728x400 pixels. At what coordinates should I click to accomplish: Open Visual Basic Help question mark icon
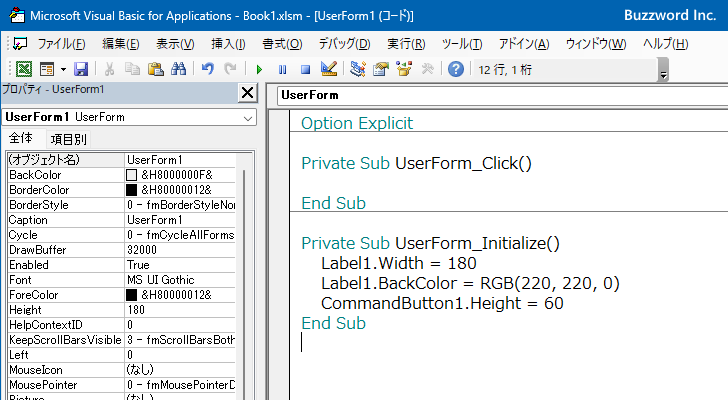(456, 69)
